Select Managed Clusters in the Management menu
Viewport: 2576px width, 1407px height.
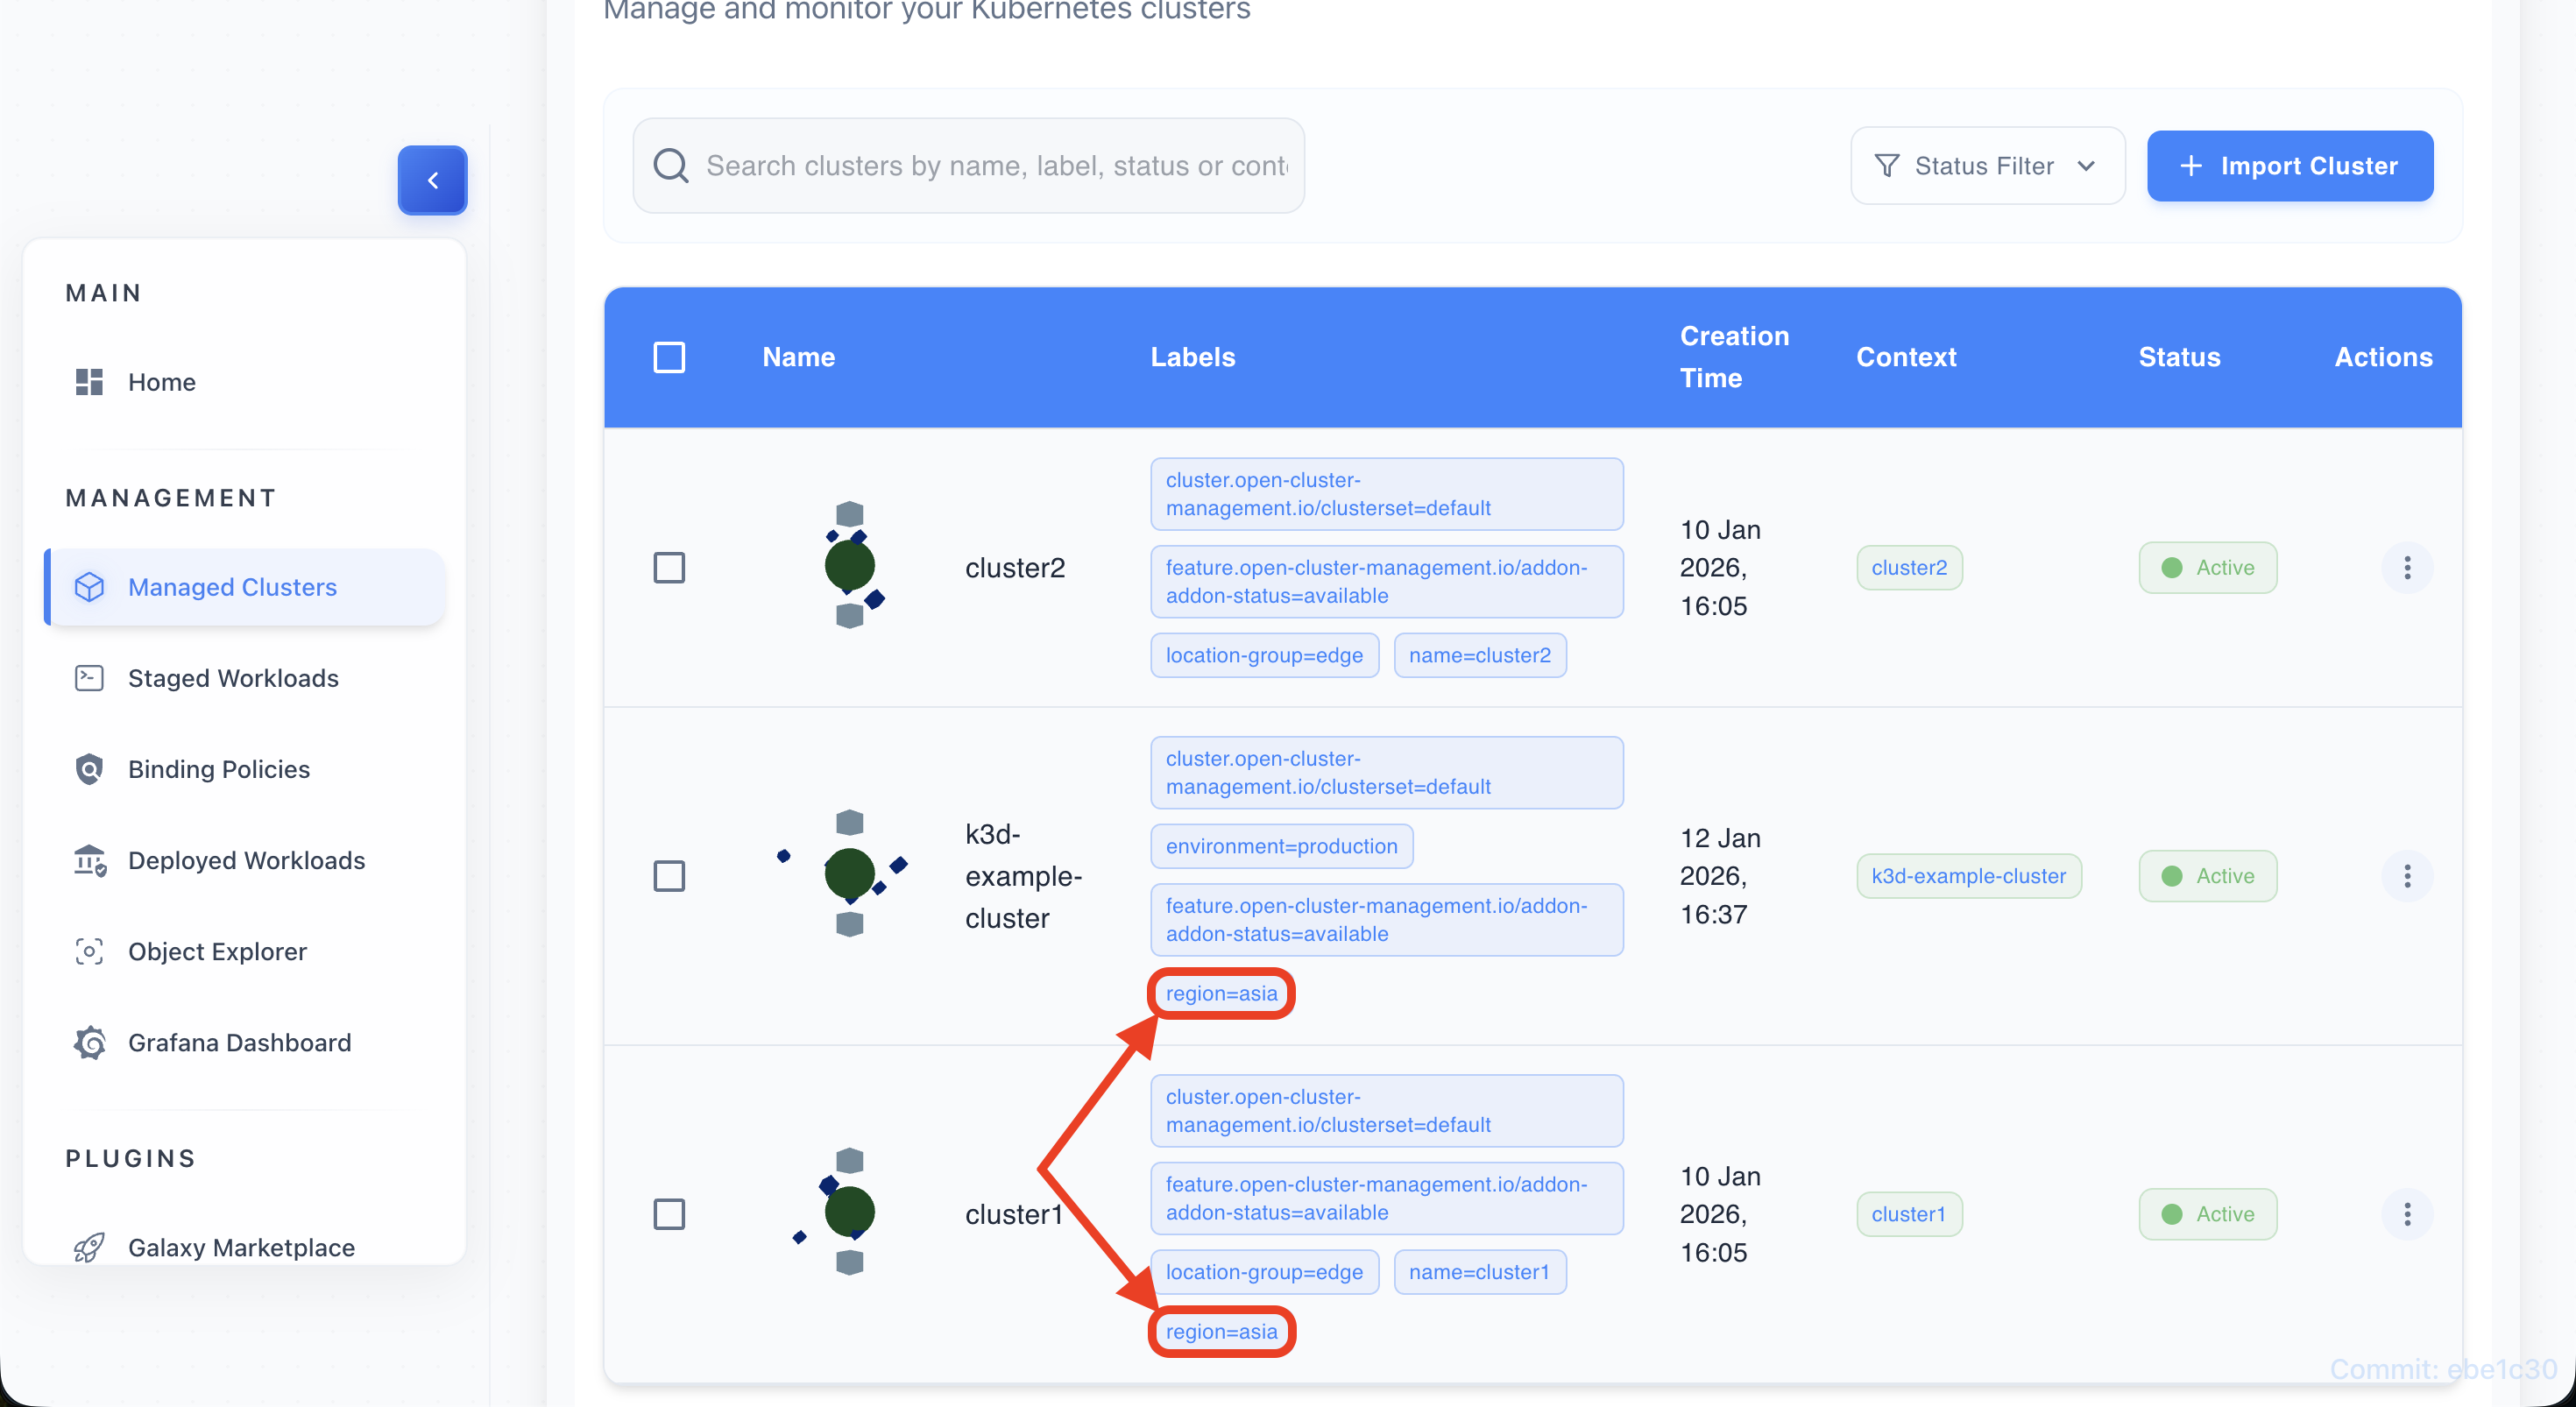232,587
